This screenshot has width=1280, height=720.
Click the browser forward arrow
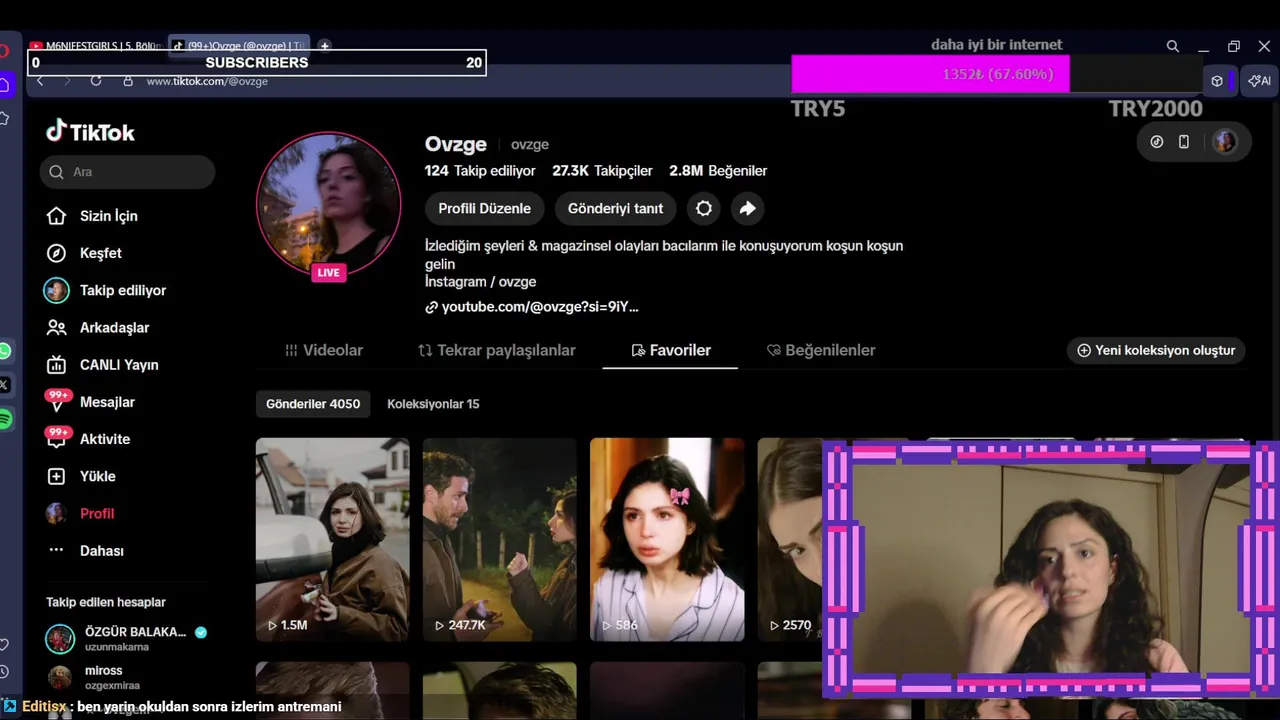click(68, 81)
